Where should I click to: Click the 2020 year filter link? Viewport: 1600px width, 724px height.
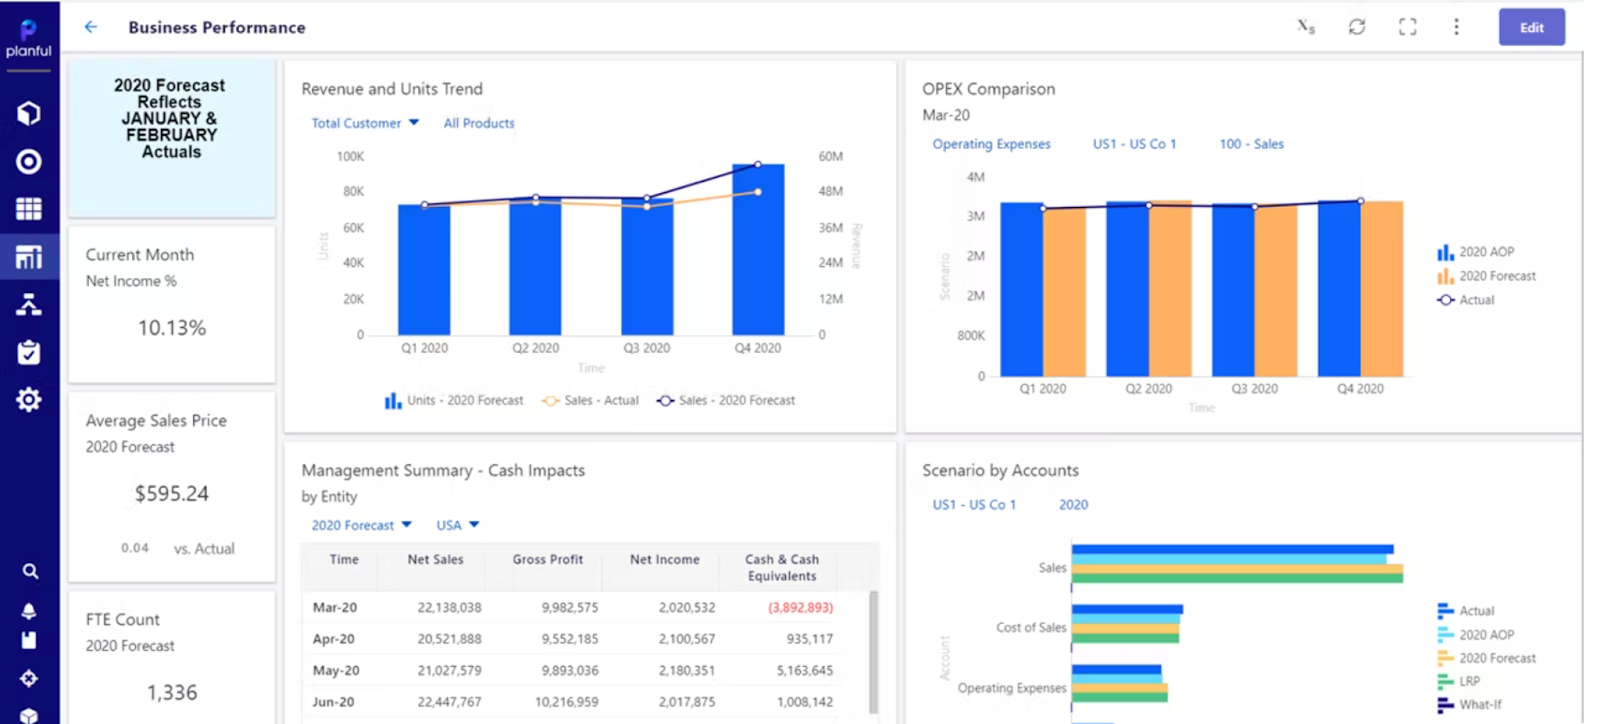click(1073, 505)
